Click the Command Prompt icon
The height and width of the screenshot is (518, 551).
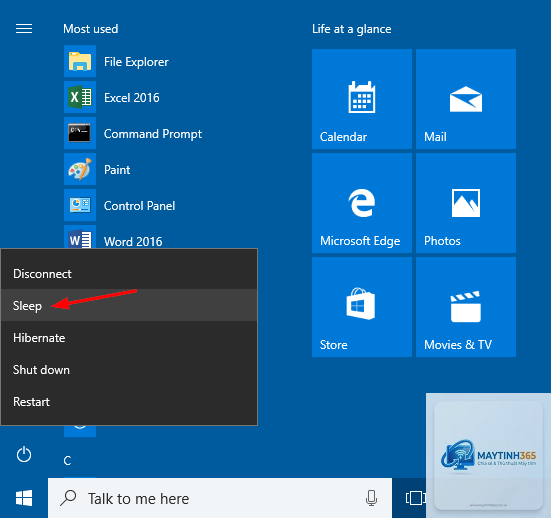(80, 133)
